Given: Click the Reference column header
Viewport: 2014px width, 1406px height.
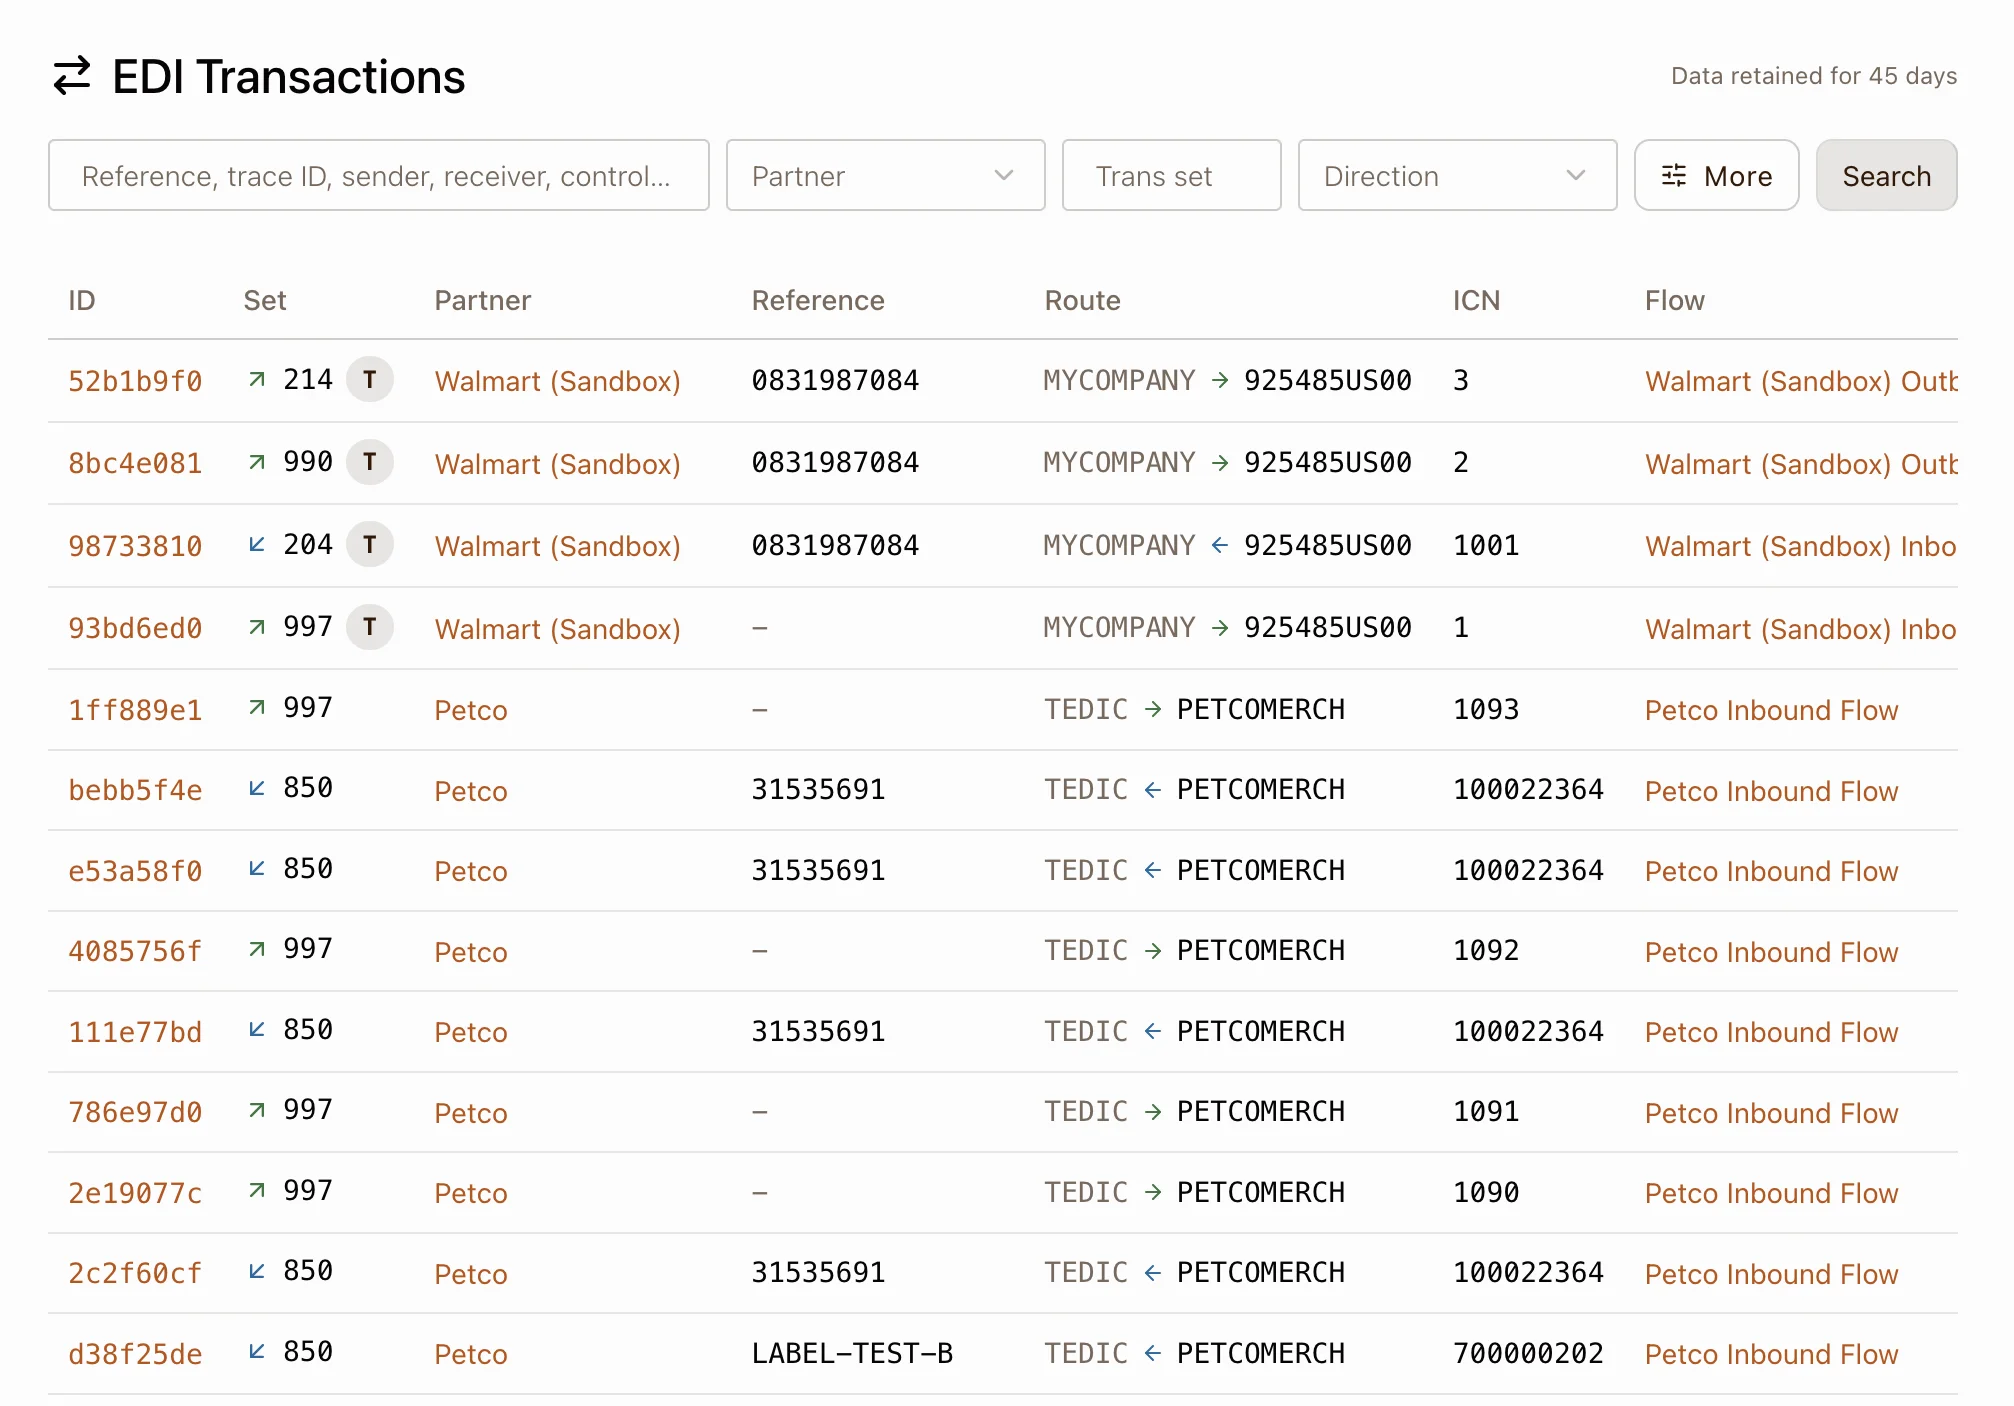Looking at the screenshot, I should [x=818, y=300].
